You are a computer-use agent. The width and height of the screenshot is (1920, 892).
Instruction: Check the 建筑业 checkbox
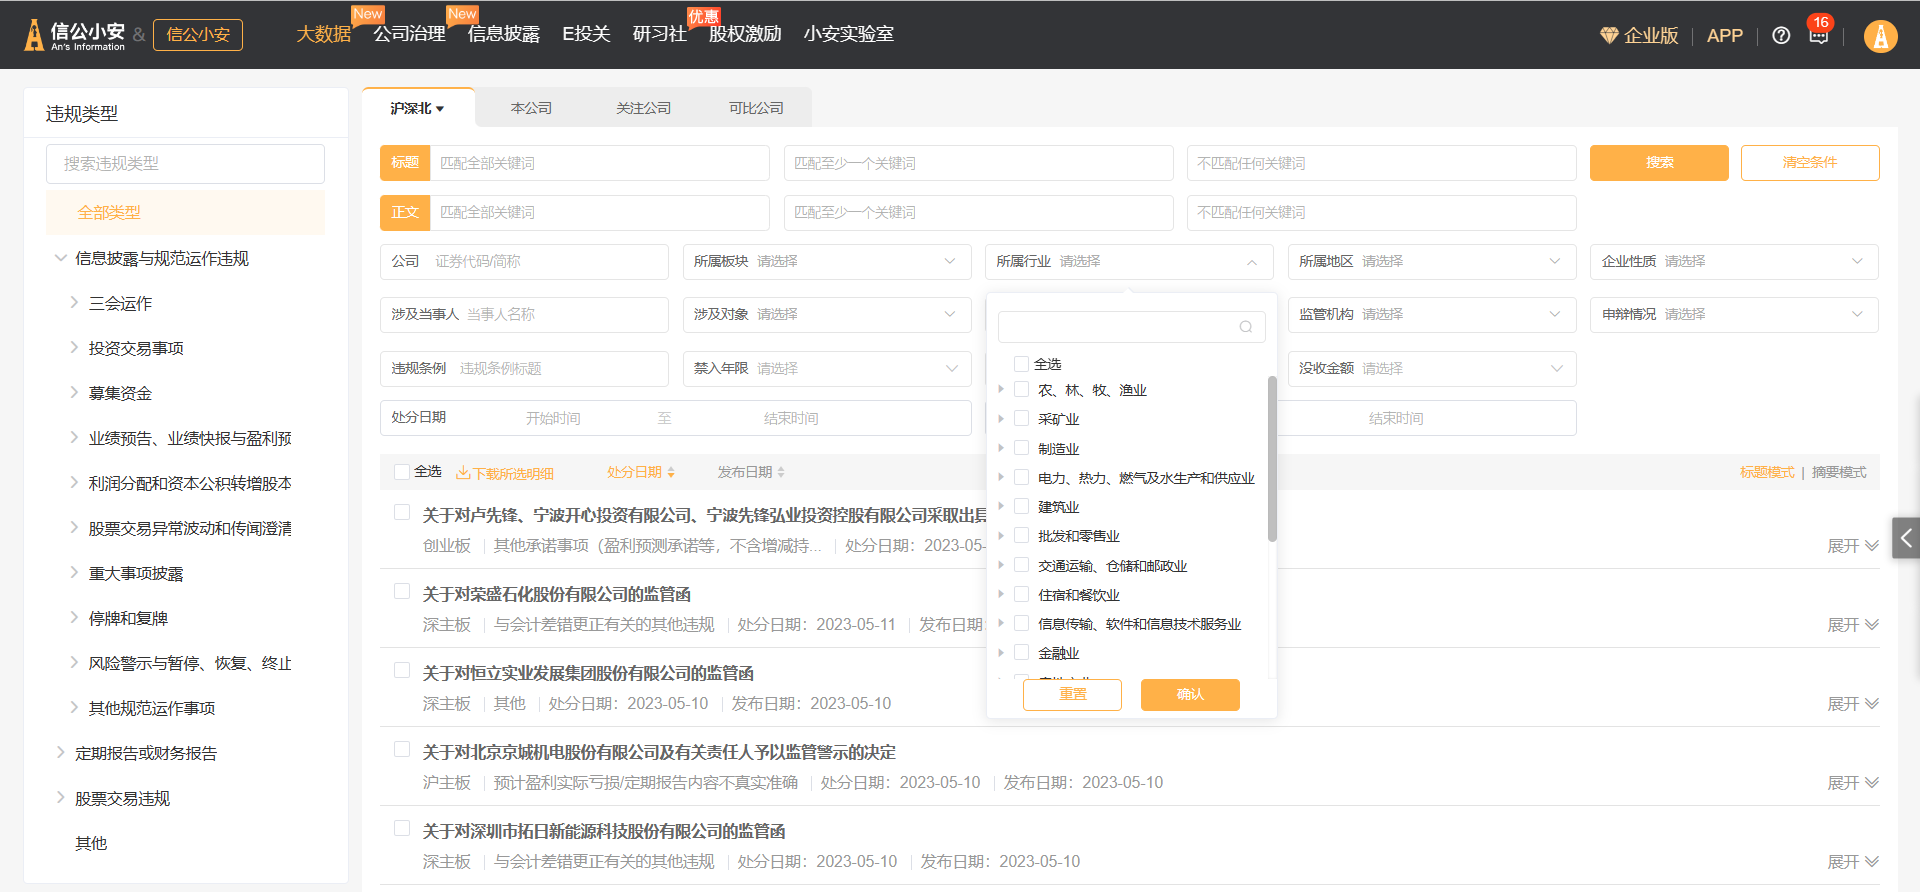1021,506
